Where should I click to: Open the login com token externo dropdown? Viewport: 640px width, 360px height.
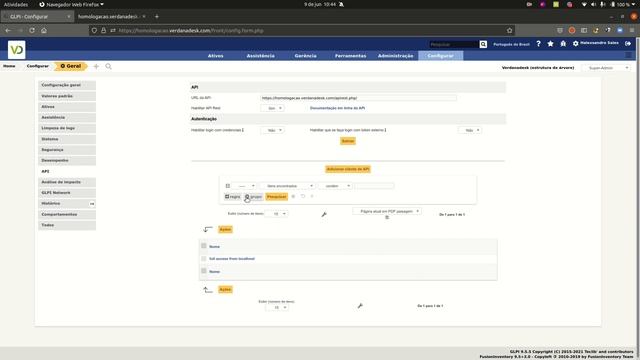pyautogui.click(x=470, y=130)
